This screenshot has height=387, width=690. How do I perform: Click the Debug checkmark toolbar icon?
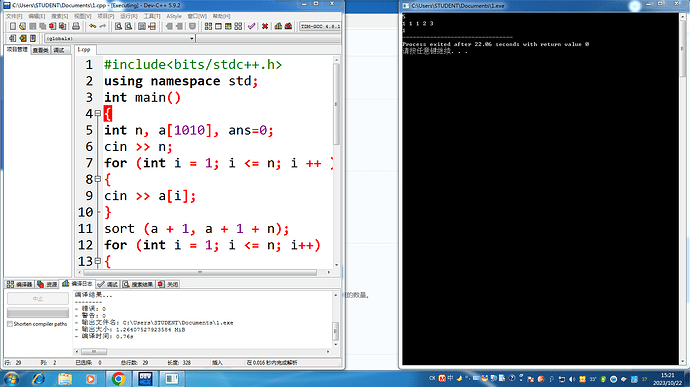click(251, 26)
